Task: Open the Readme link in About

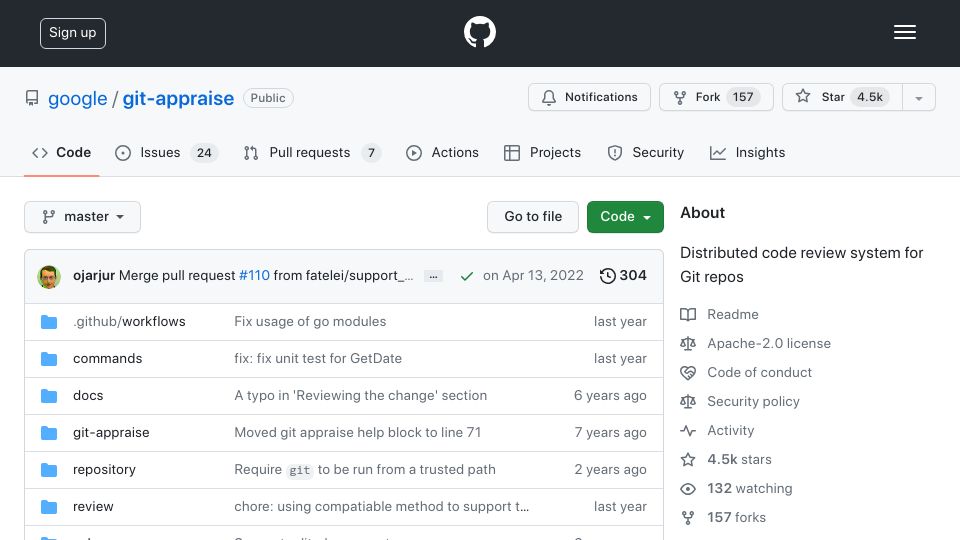Action: [732, 314]
